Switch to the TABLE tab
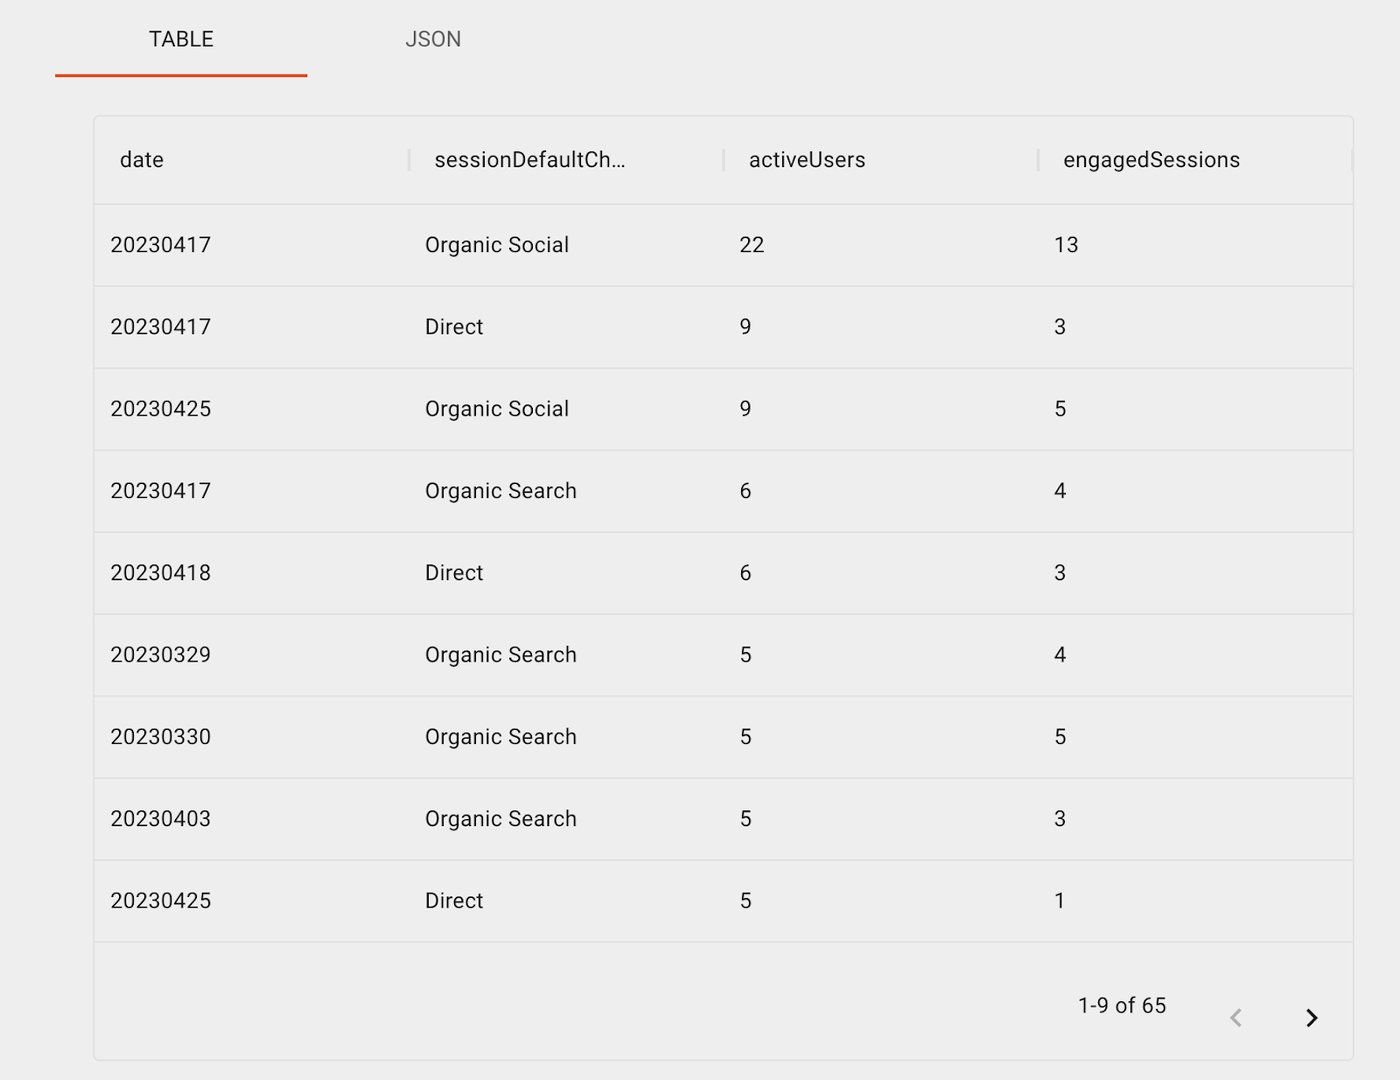Image resolution: width=1400 pixels, height=1080 pixels. coord(181,40)
